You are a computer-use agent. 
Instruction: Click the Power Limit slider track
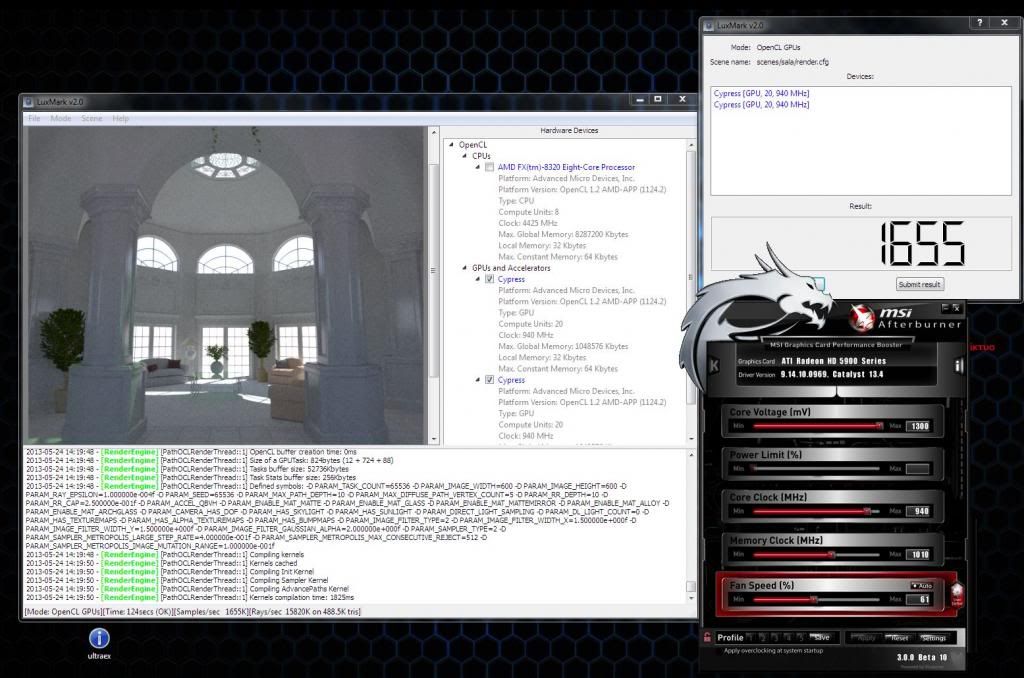(x=816, y=468)
